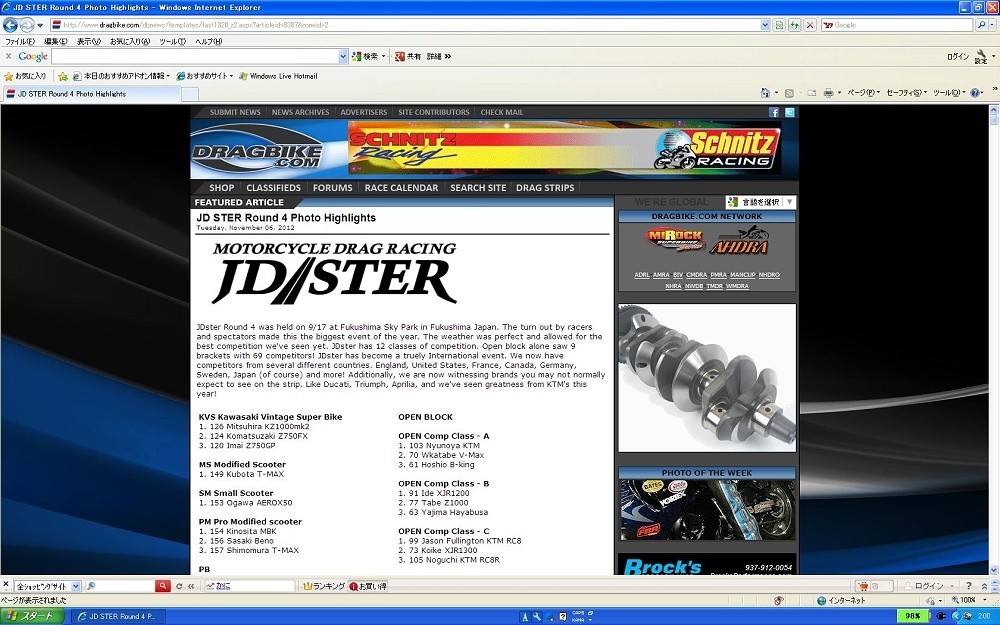
Task: Click the compatibility view page icon
Action: click(779, 25)
